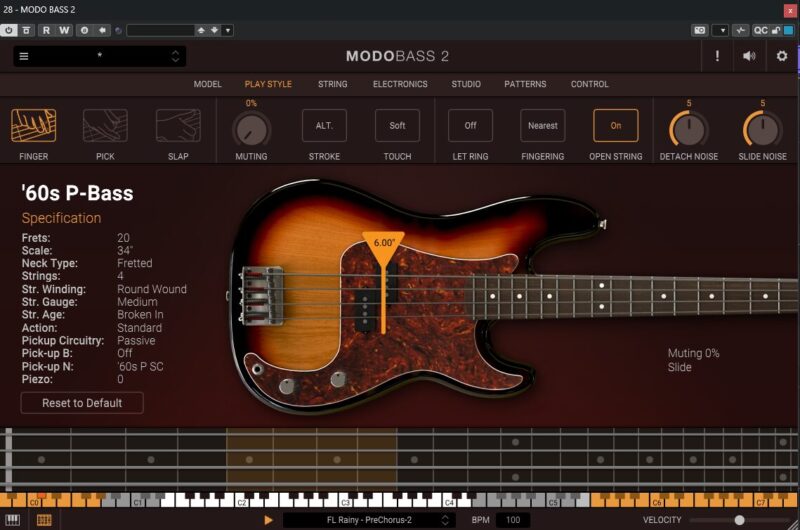The image size is (800, 530).
Task: Click the "'60s P SC" pickup value
Action: tap(140, 366)
